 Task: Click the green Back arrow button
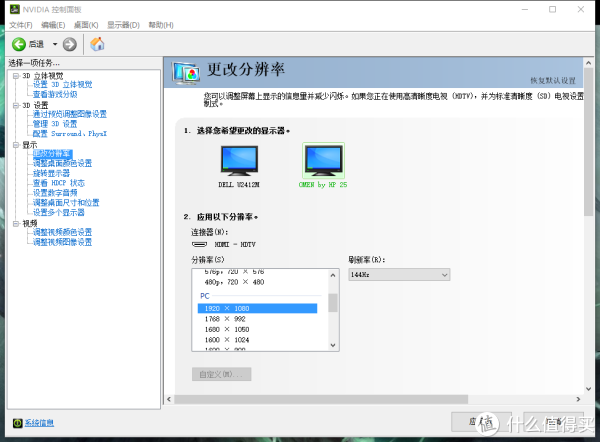point(19,44)
